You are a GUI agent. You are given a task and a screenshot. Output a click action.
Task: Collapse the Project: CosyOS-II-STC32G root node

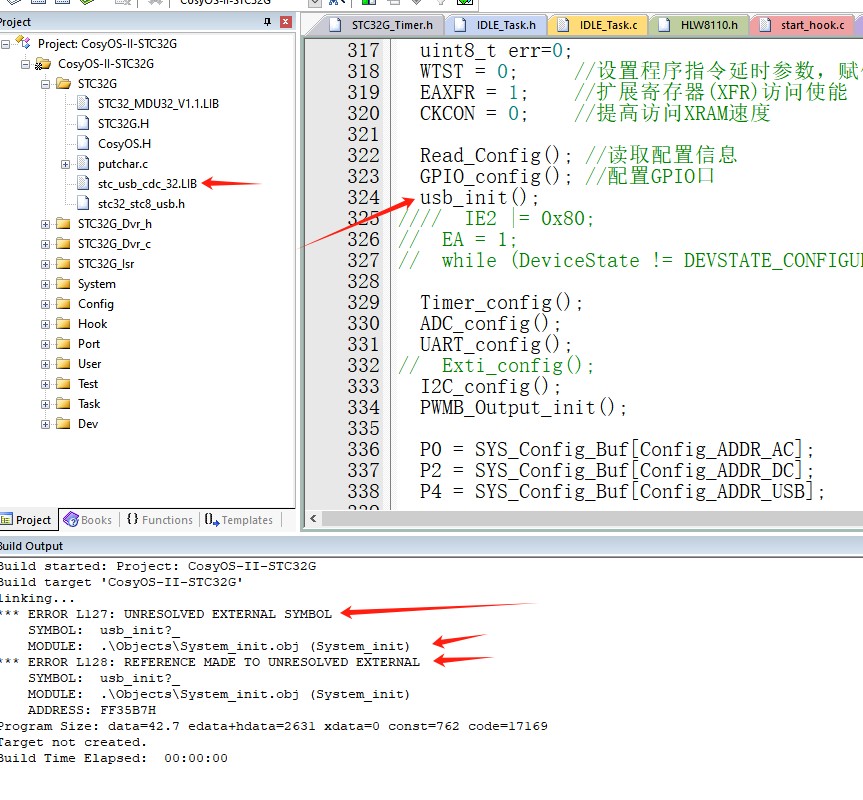pyautogui.click(x=6, y=44)
